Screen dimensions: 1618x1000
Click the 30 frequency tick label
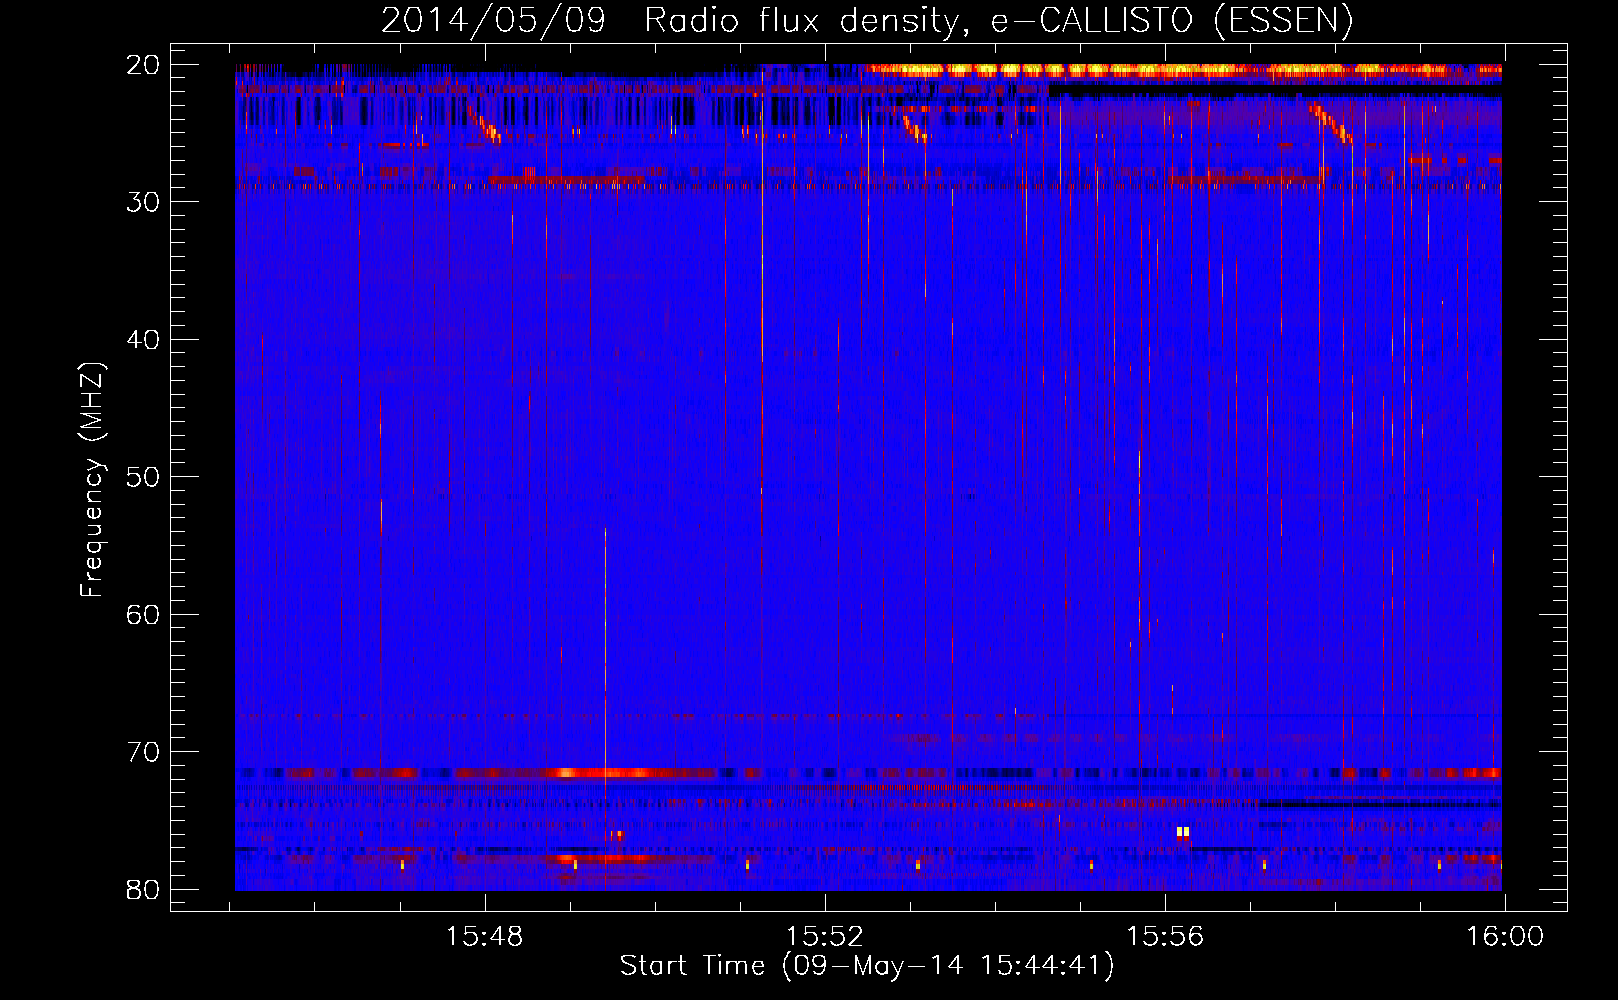(144, 202)
